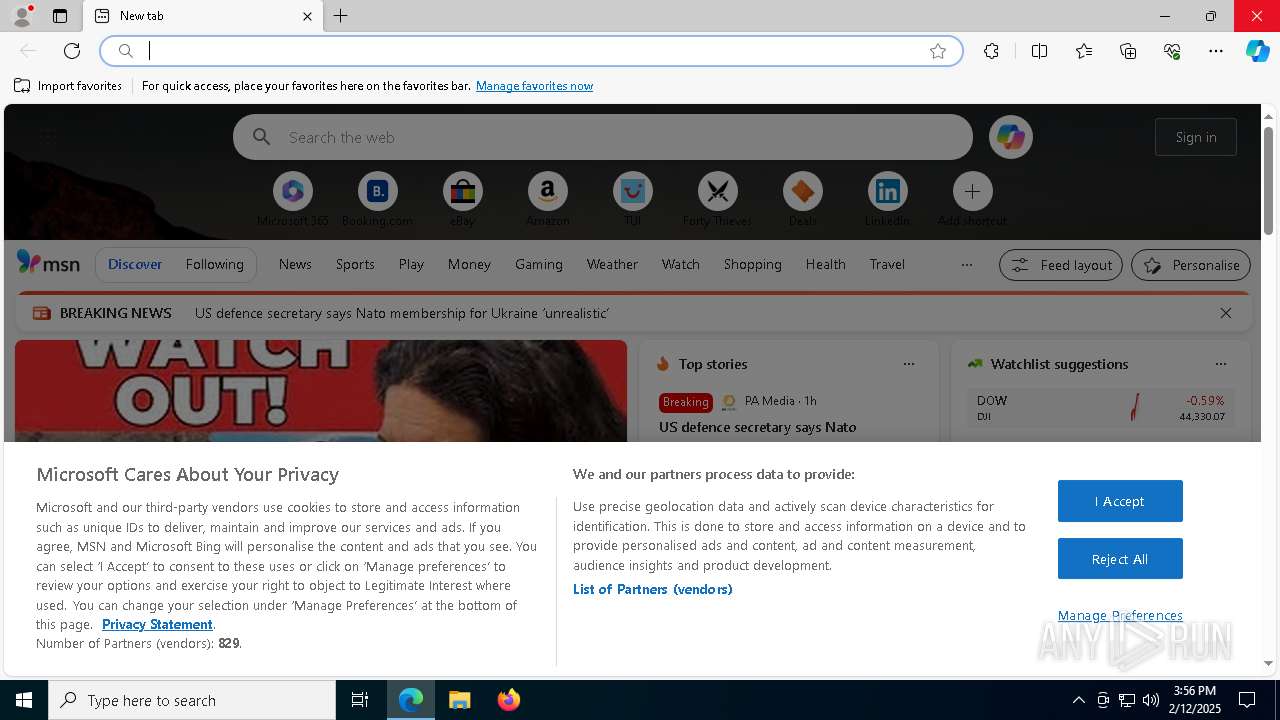Launch Firefox from taskbar
The width and height of the screenshot is (1280, 720).
point(508,700)
